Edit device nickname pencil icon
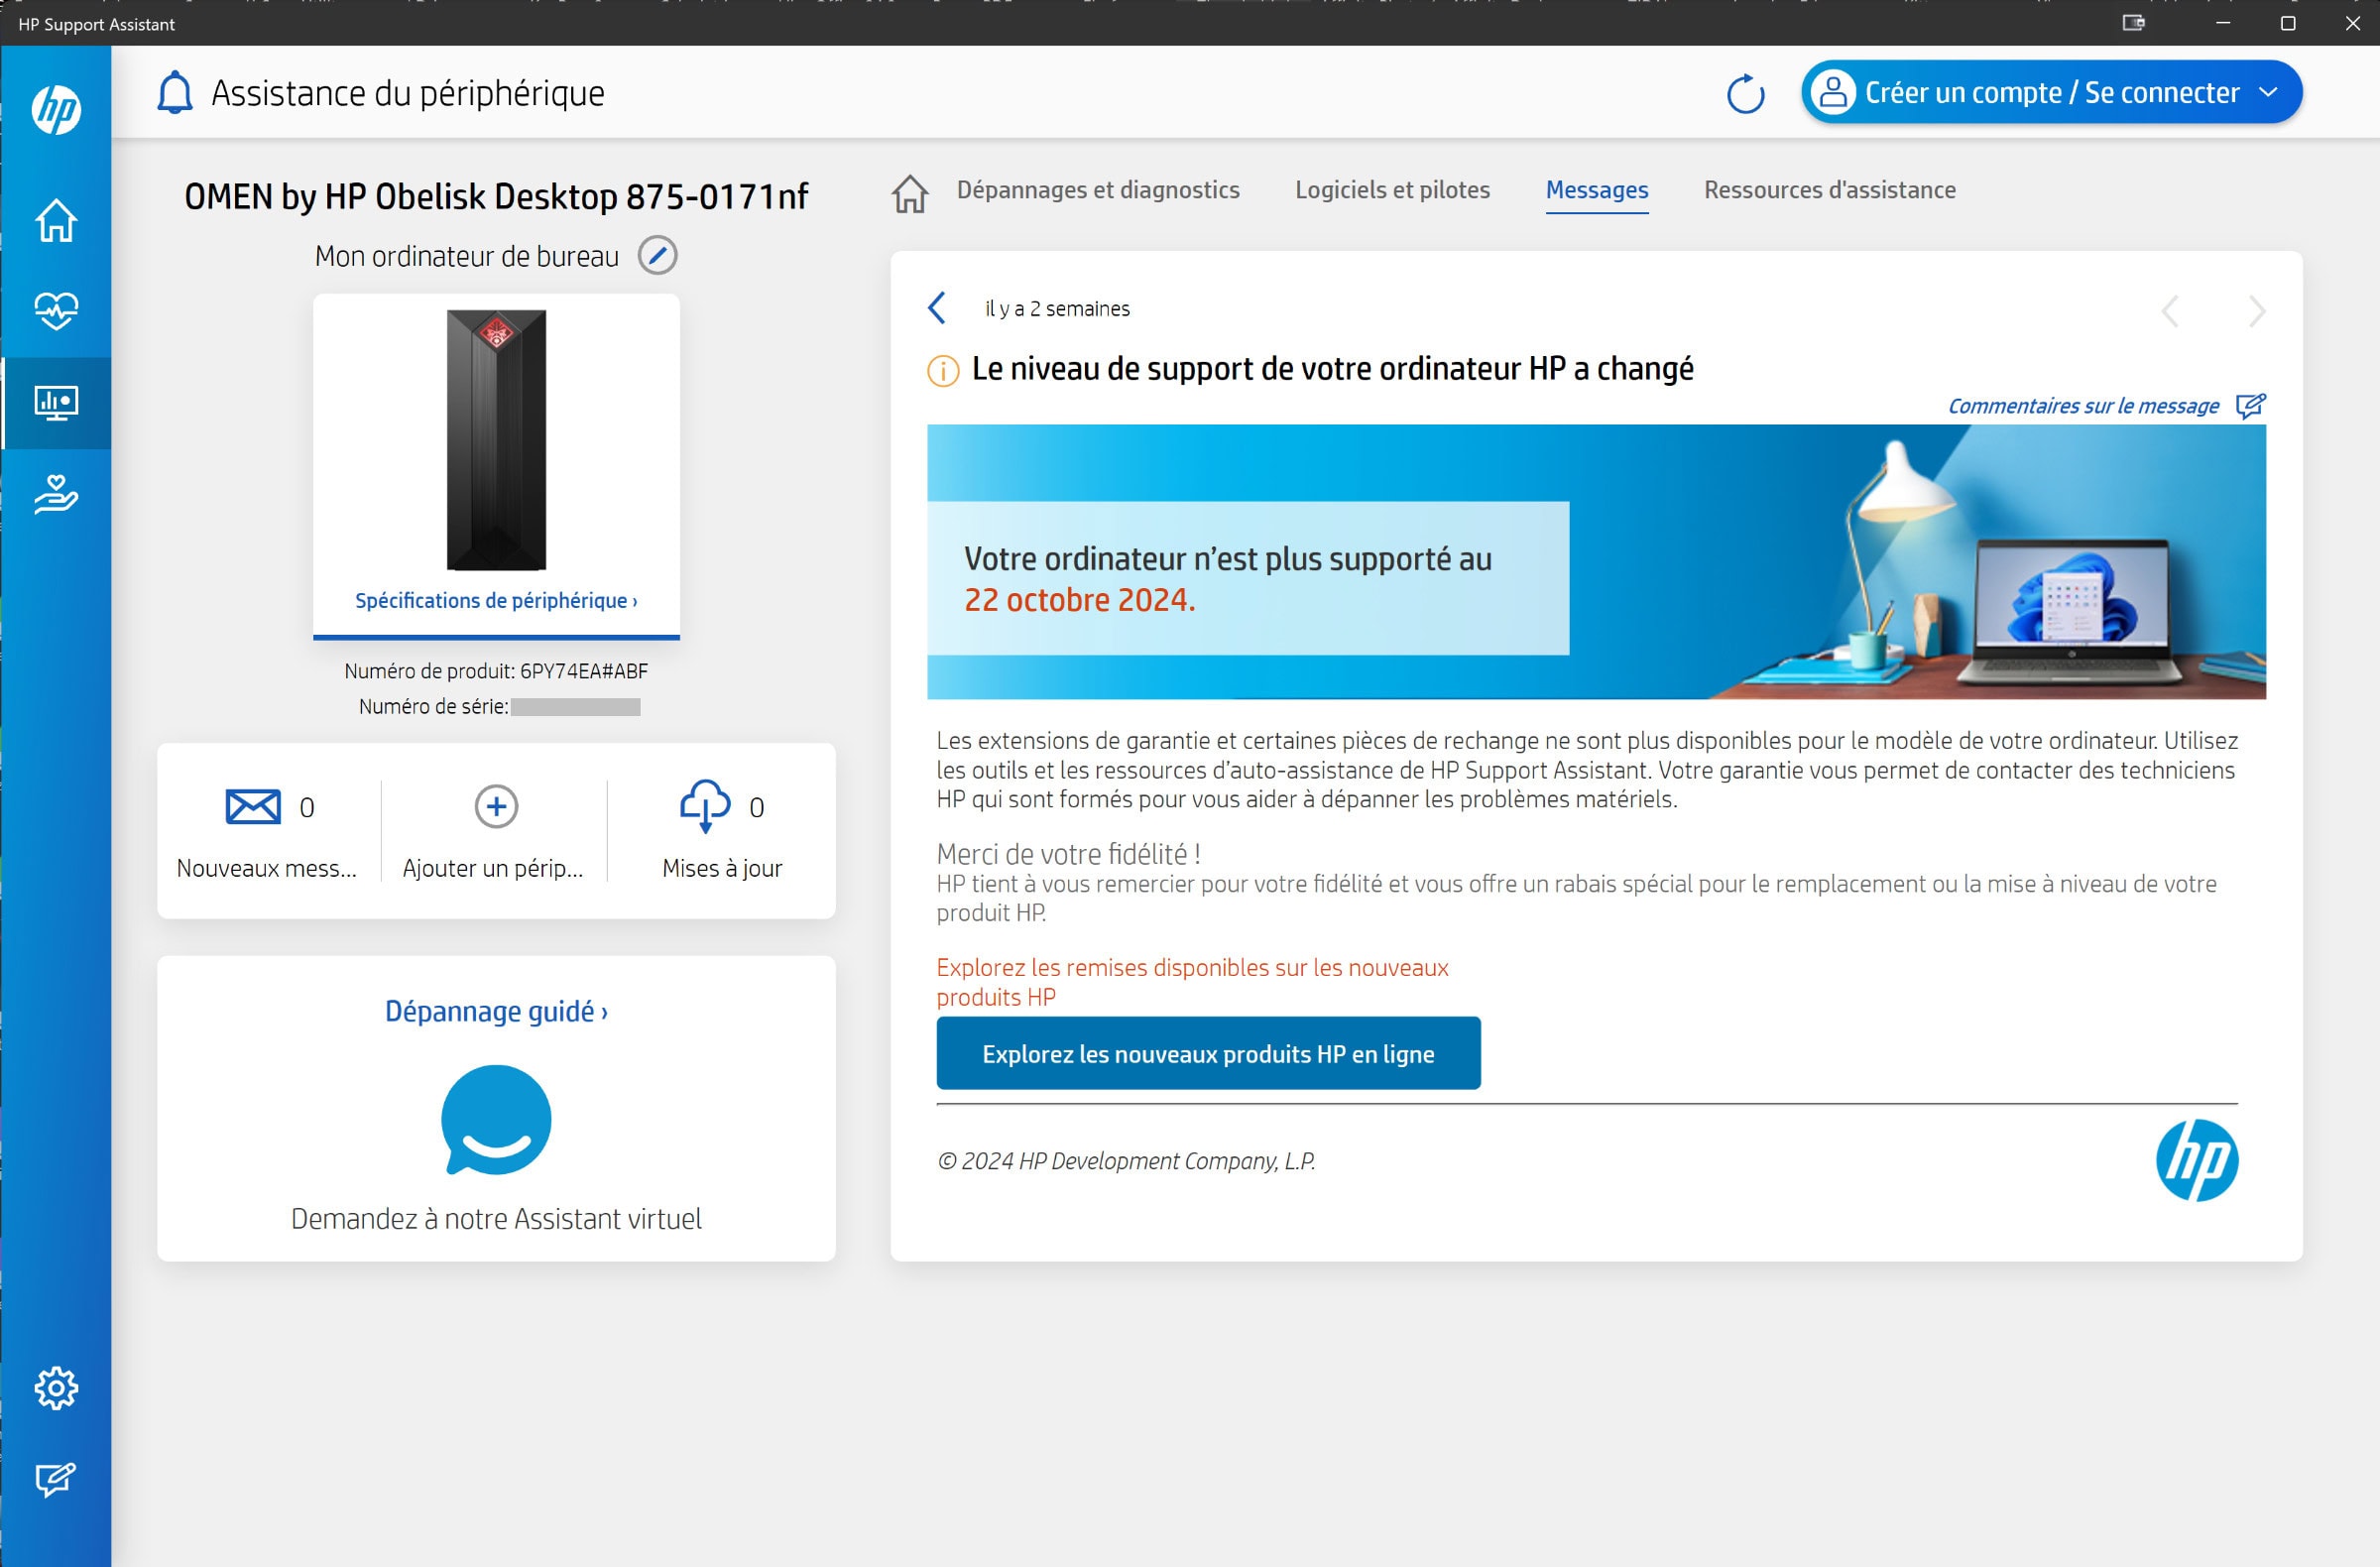The width and height of the screenshot is (2380, 1567). [x=657, y=256]
